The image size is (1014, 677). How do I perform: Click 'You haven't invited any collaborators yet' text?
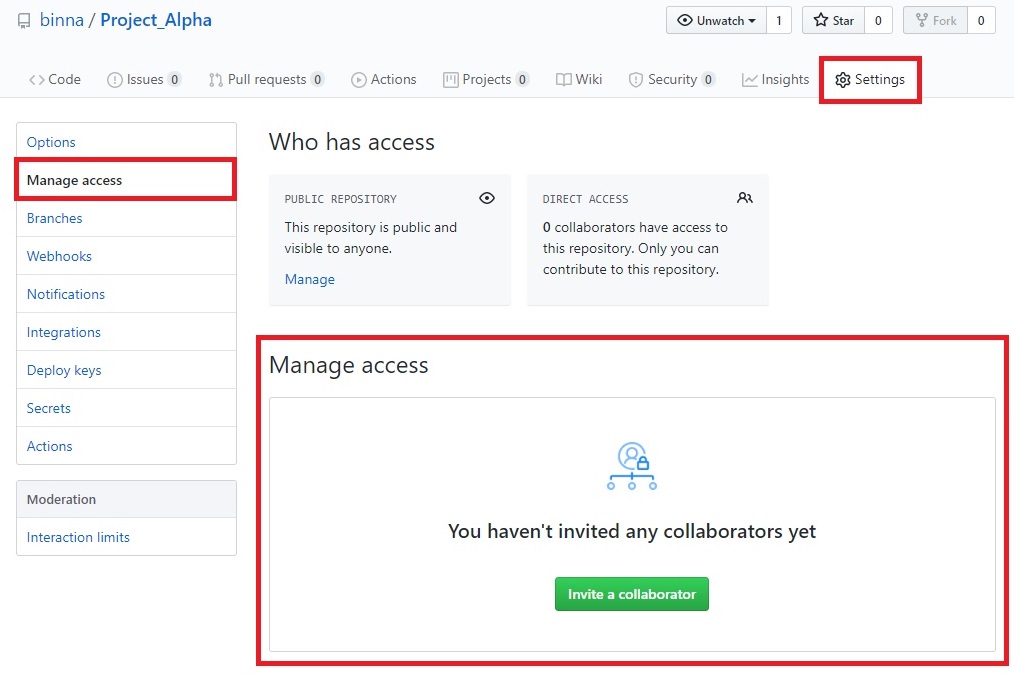[x=632, y=532]
